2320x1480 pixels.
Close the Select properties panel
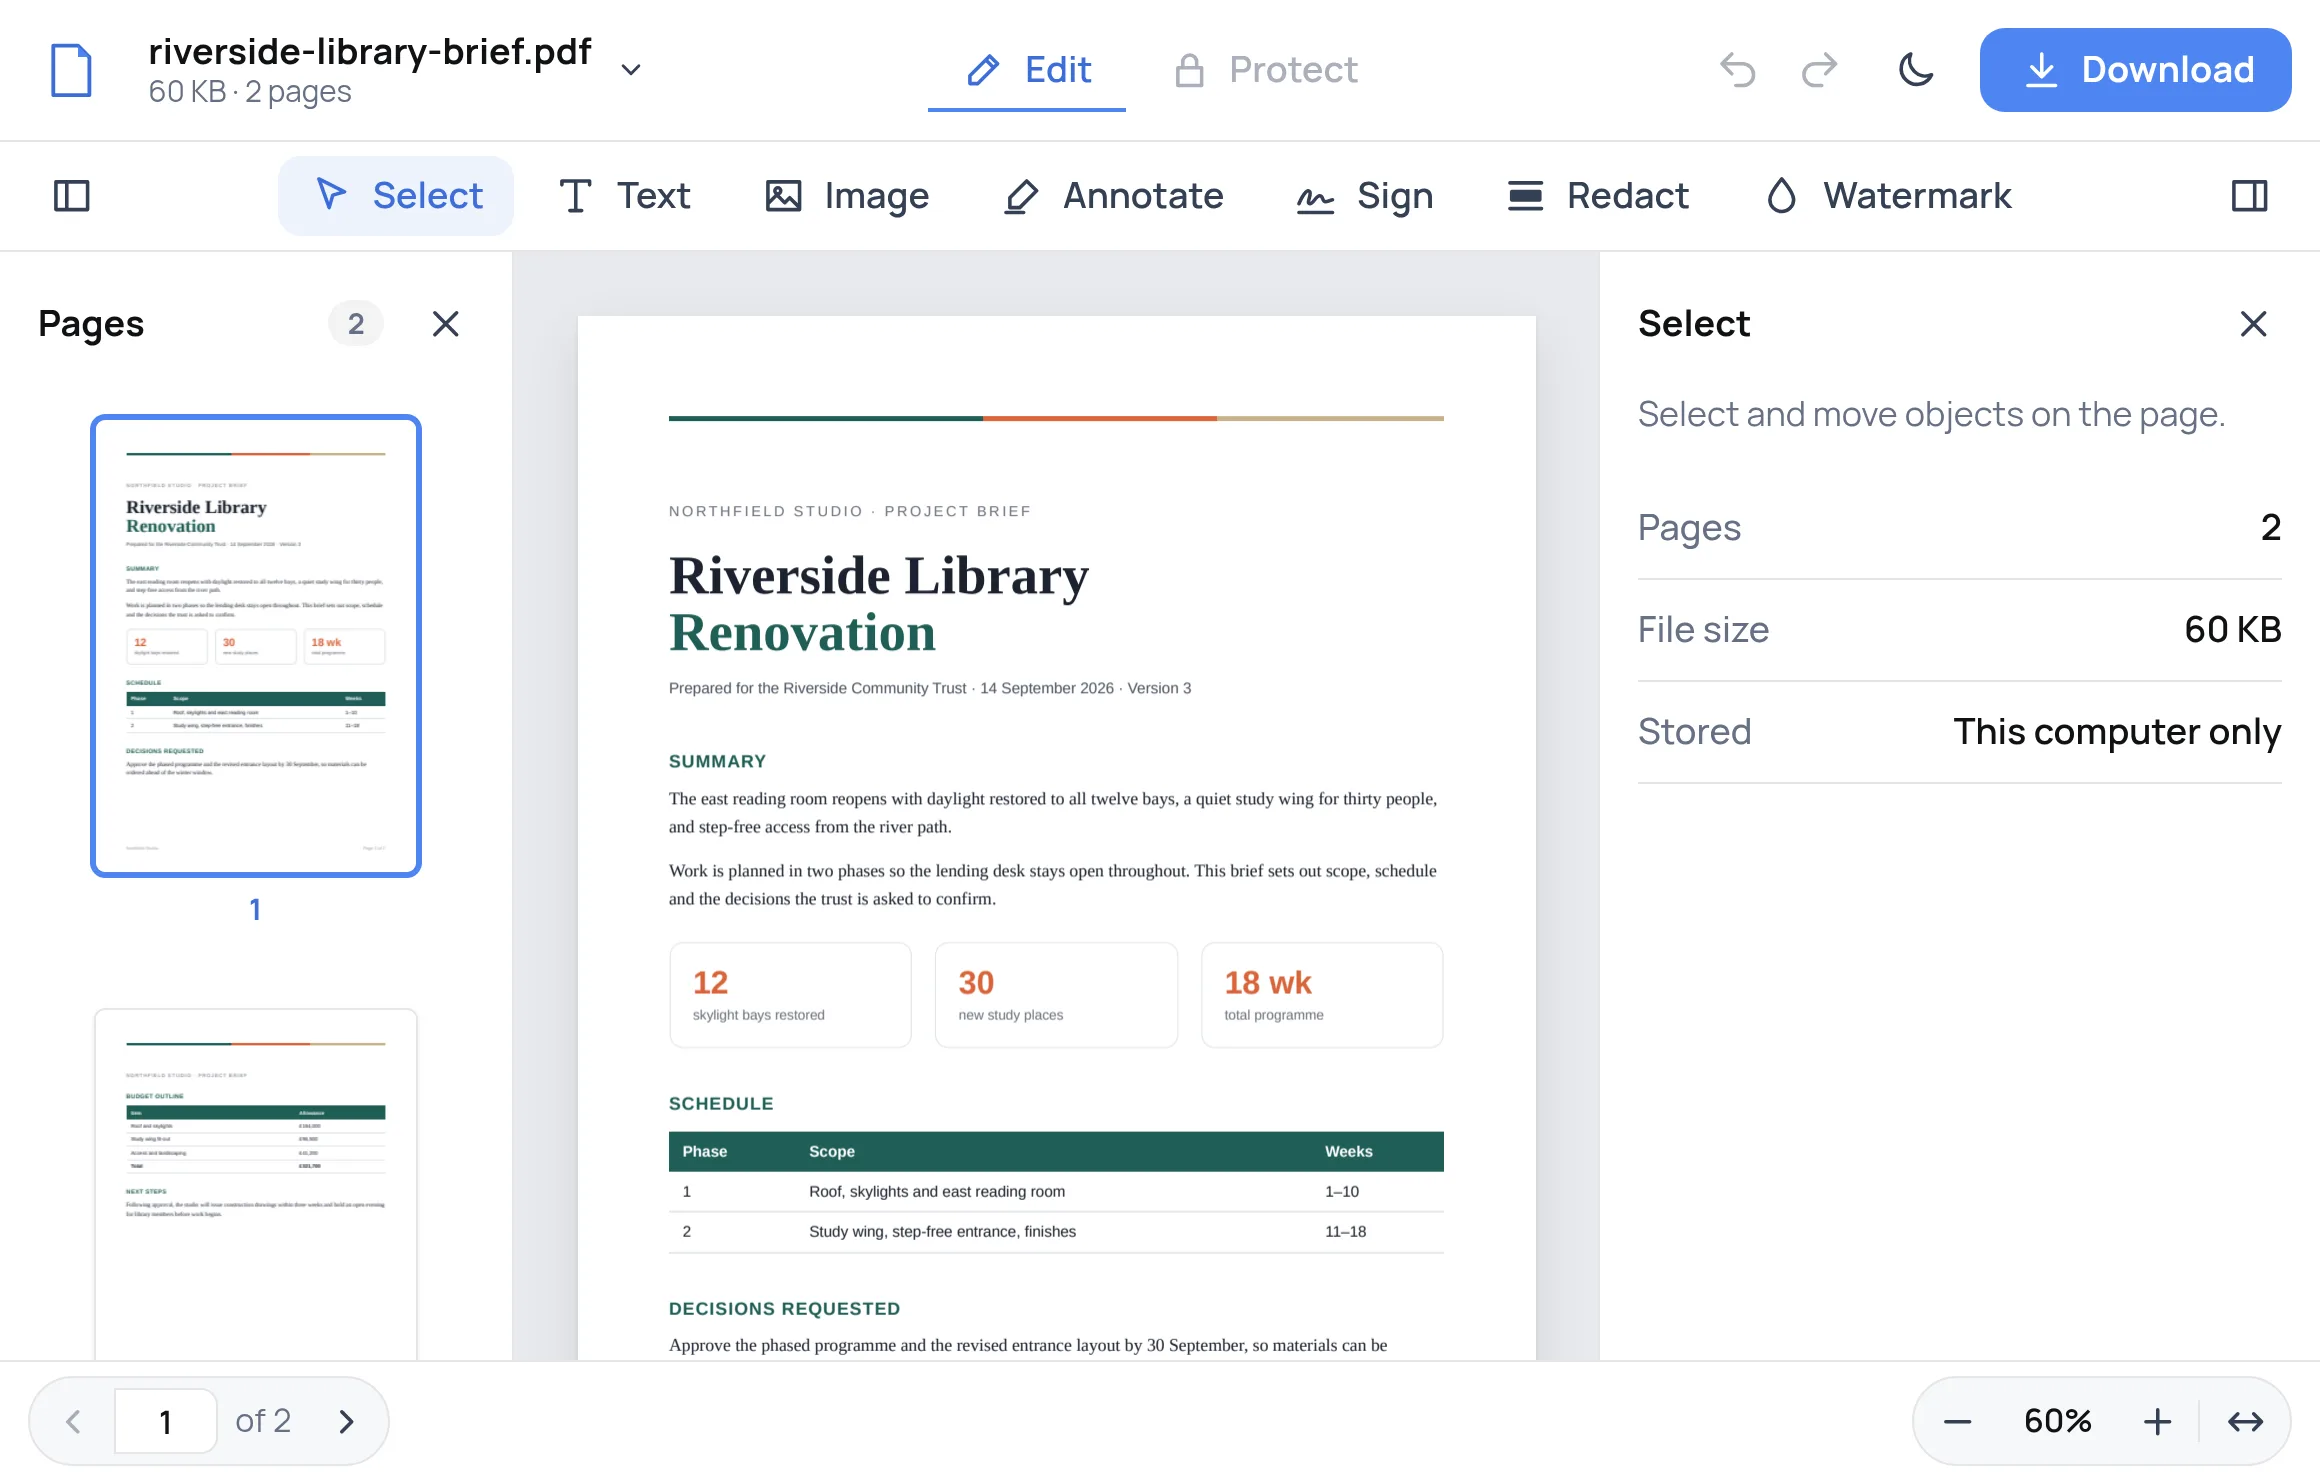coord(2253,324)
